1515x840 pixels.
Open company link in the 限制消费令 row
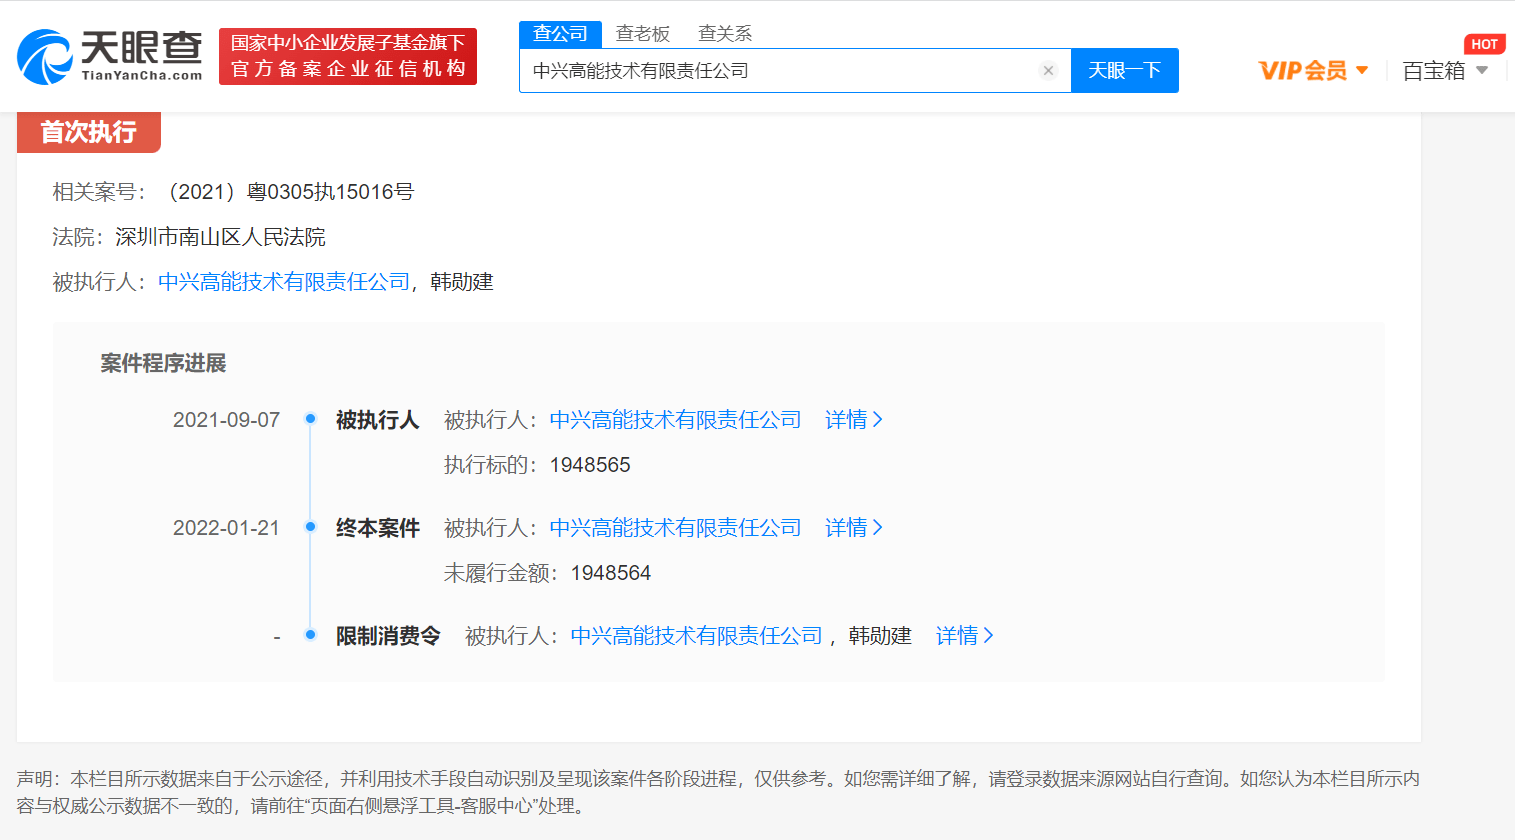click(696, 636)
